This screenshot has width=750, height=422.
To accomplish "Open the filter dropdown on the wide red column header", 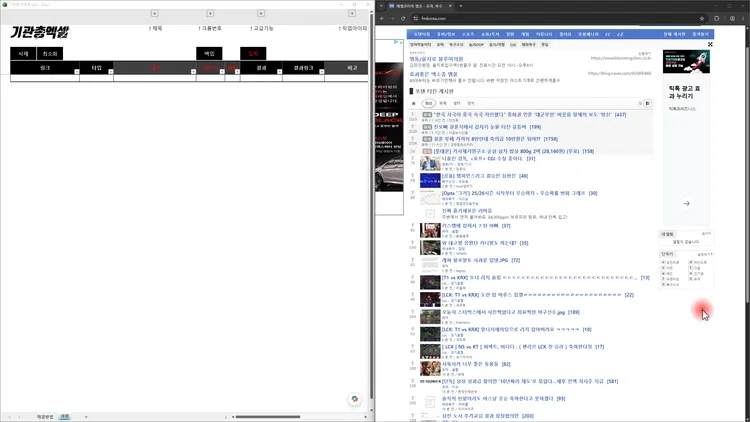I will coord(193,72).
